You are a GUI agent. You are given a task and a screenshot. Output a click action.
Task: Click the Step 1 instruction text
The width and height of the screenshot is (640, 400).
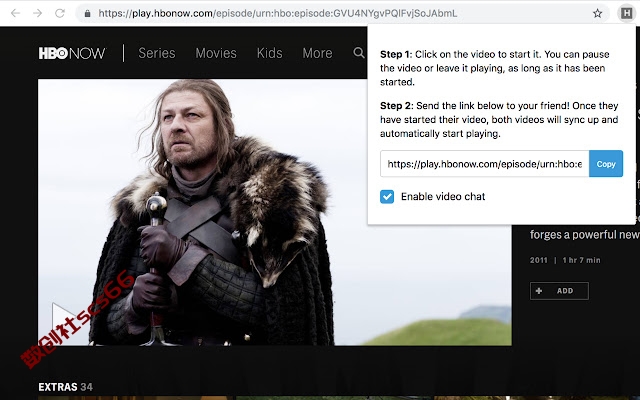pos(495,68)
